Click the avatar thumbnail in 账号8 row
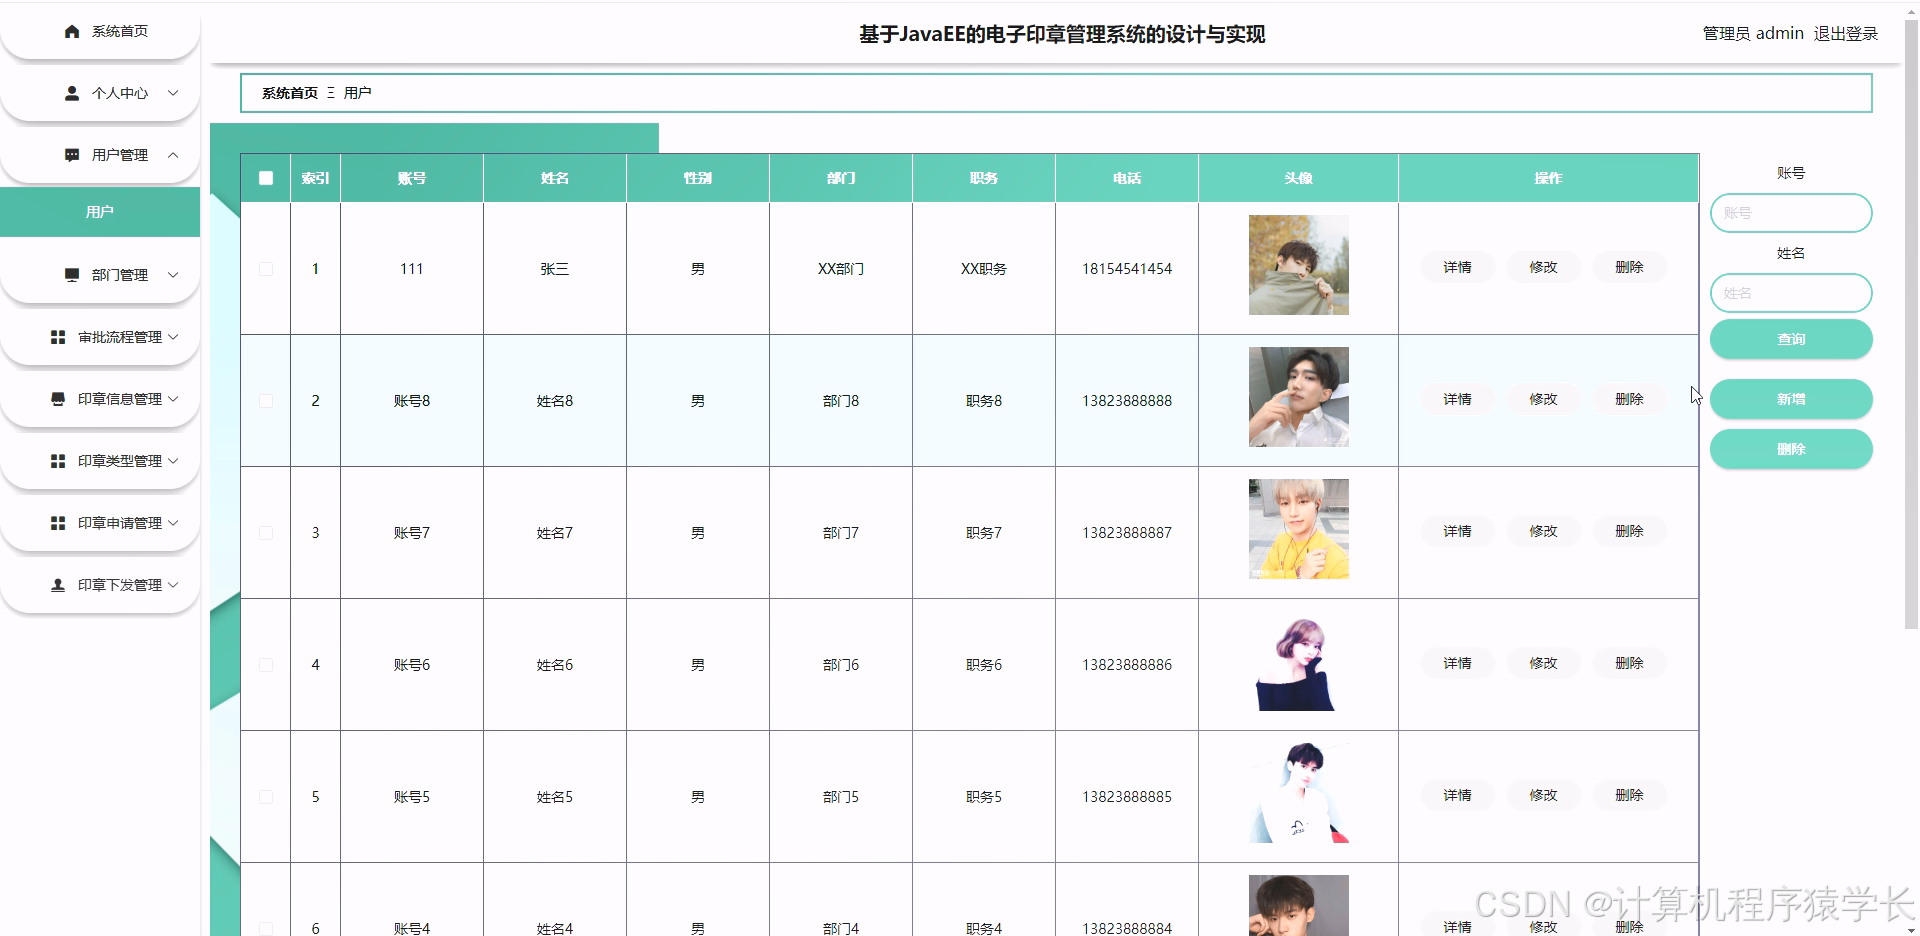 (1299, 397)
